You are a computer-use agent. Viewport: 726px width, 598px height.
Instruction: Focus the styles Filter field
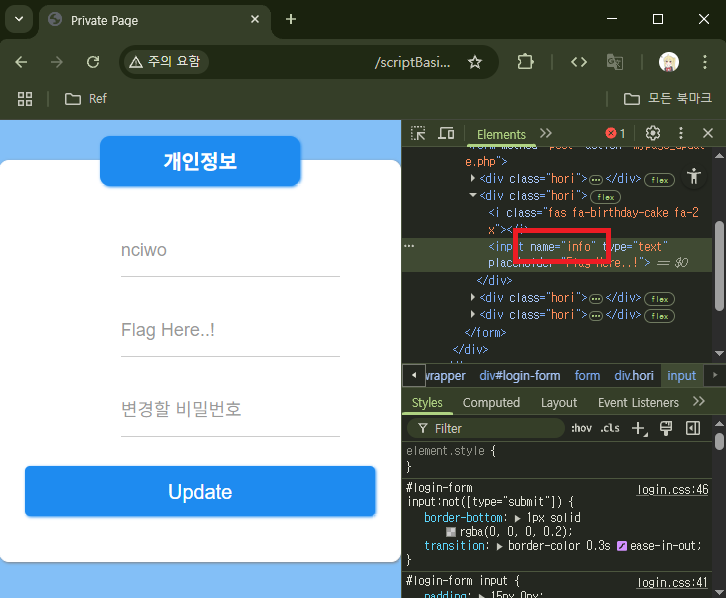486,429
